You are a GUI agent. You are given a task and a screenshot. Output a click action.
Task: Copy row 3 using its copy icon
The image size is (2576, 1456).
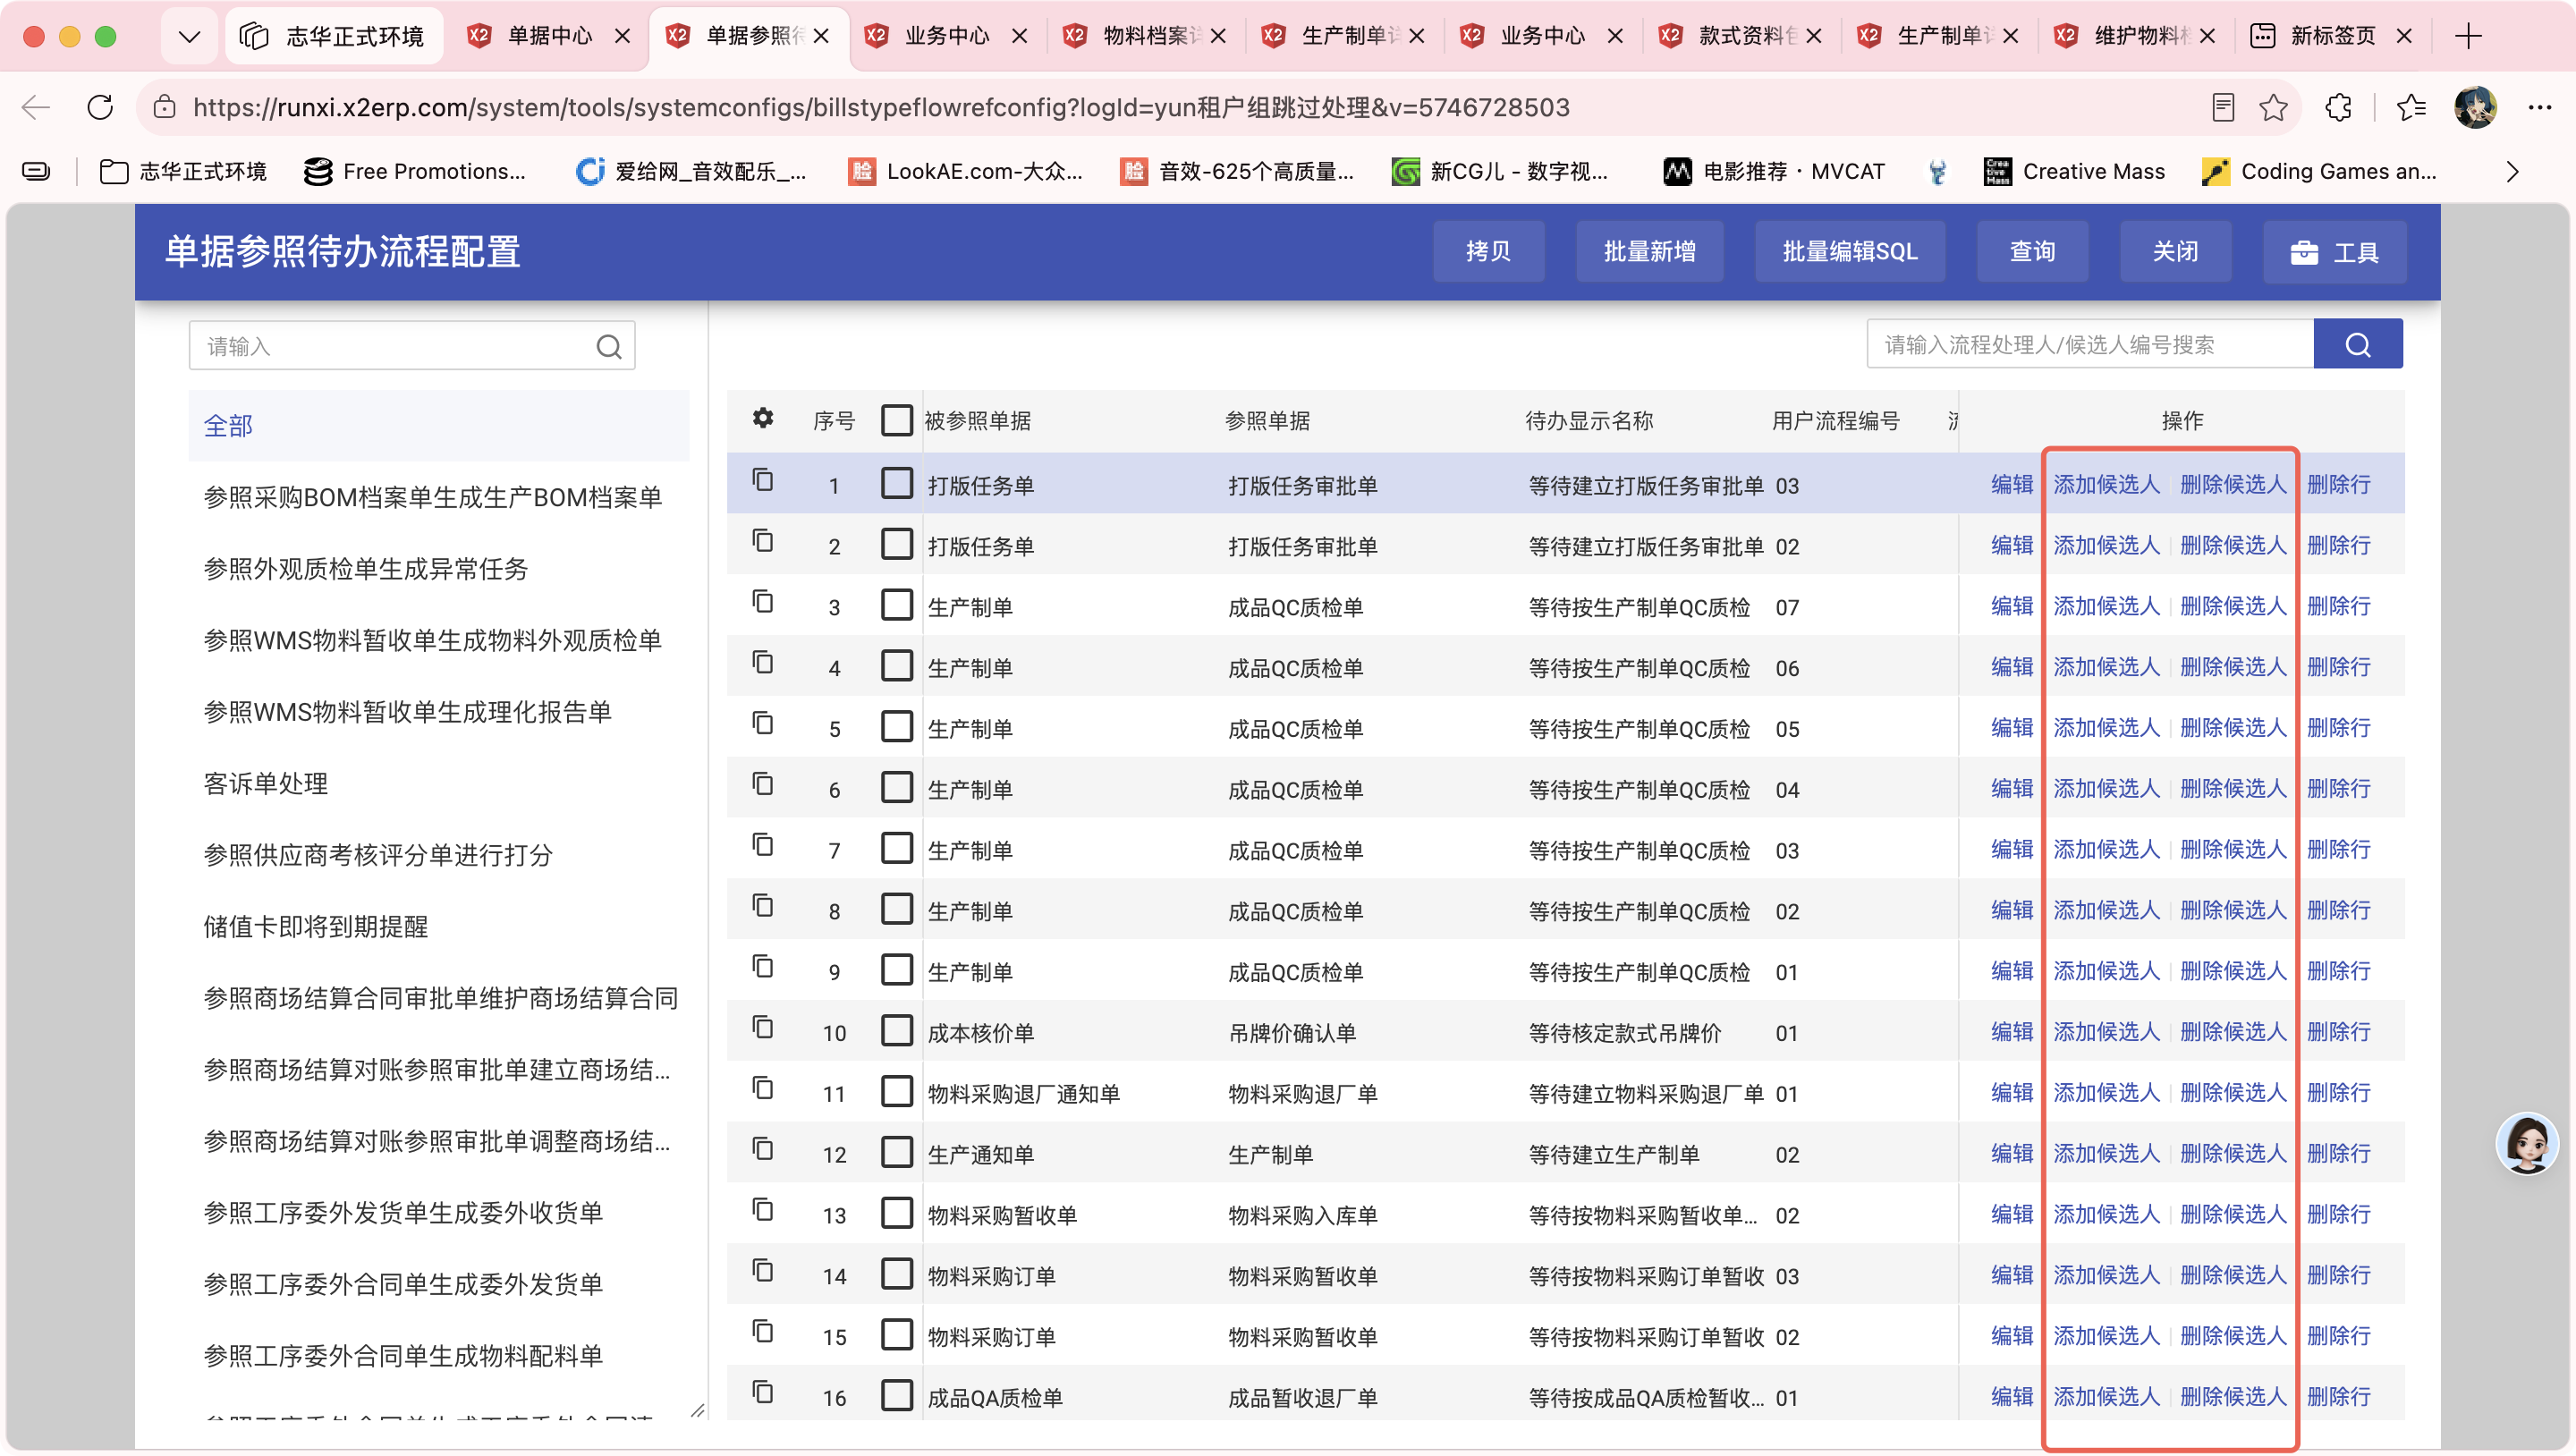click(x=763, y=602)
